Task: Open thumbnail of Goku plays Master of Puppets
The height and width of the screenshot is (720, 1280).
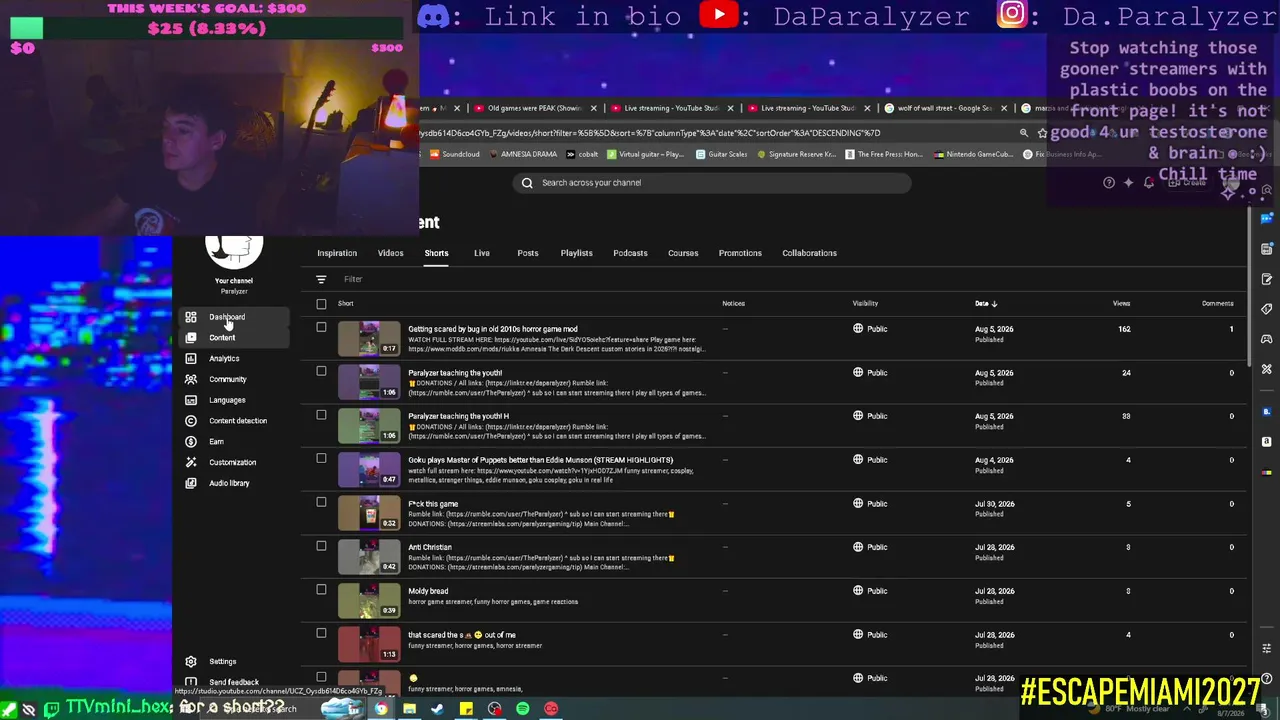Action: pos(368,470)
